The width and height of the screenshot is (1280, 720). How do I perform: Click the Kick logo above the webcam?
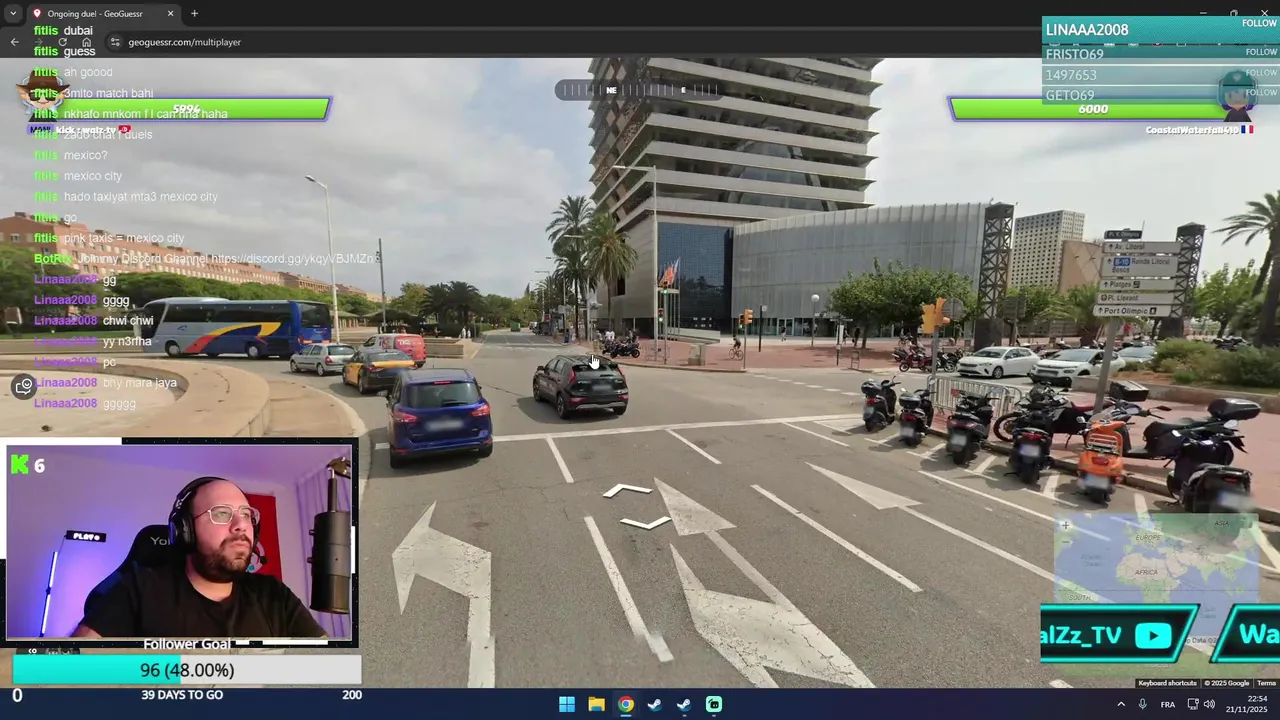pos(20,465)
